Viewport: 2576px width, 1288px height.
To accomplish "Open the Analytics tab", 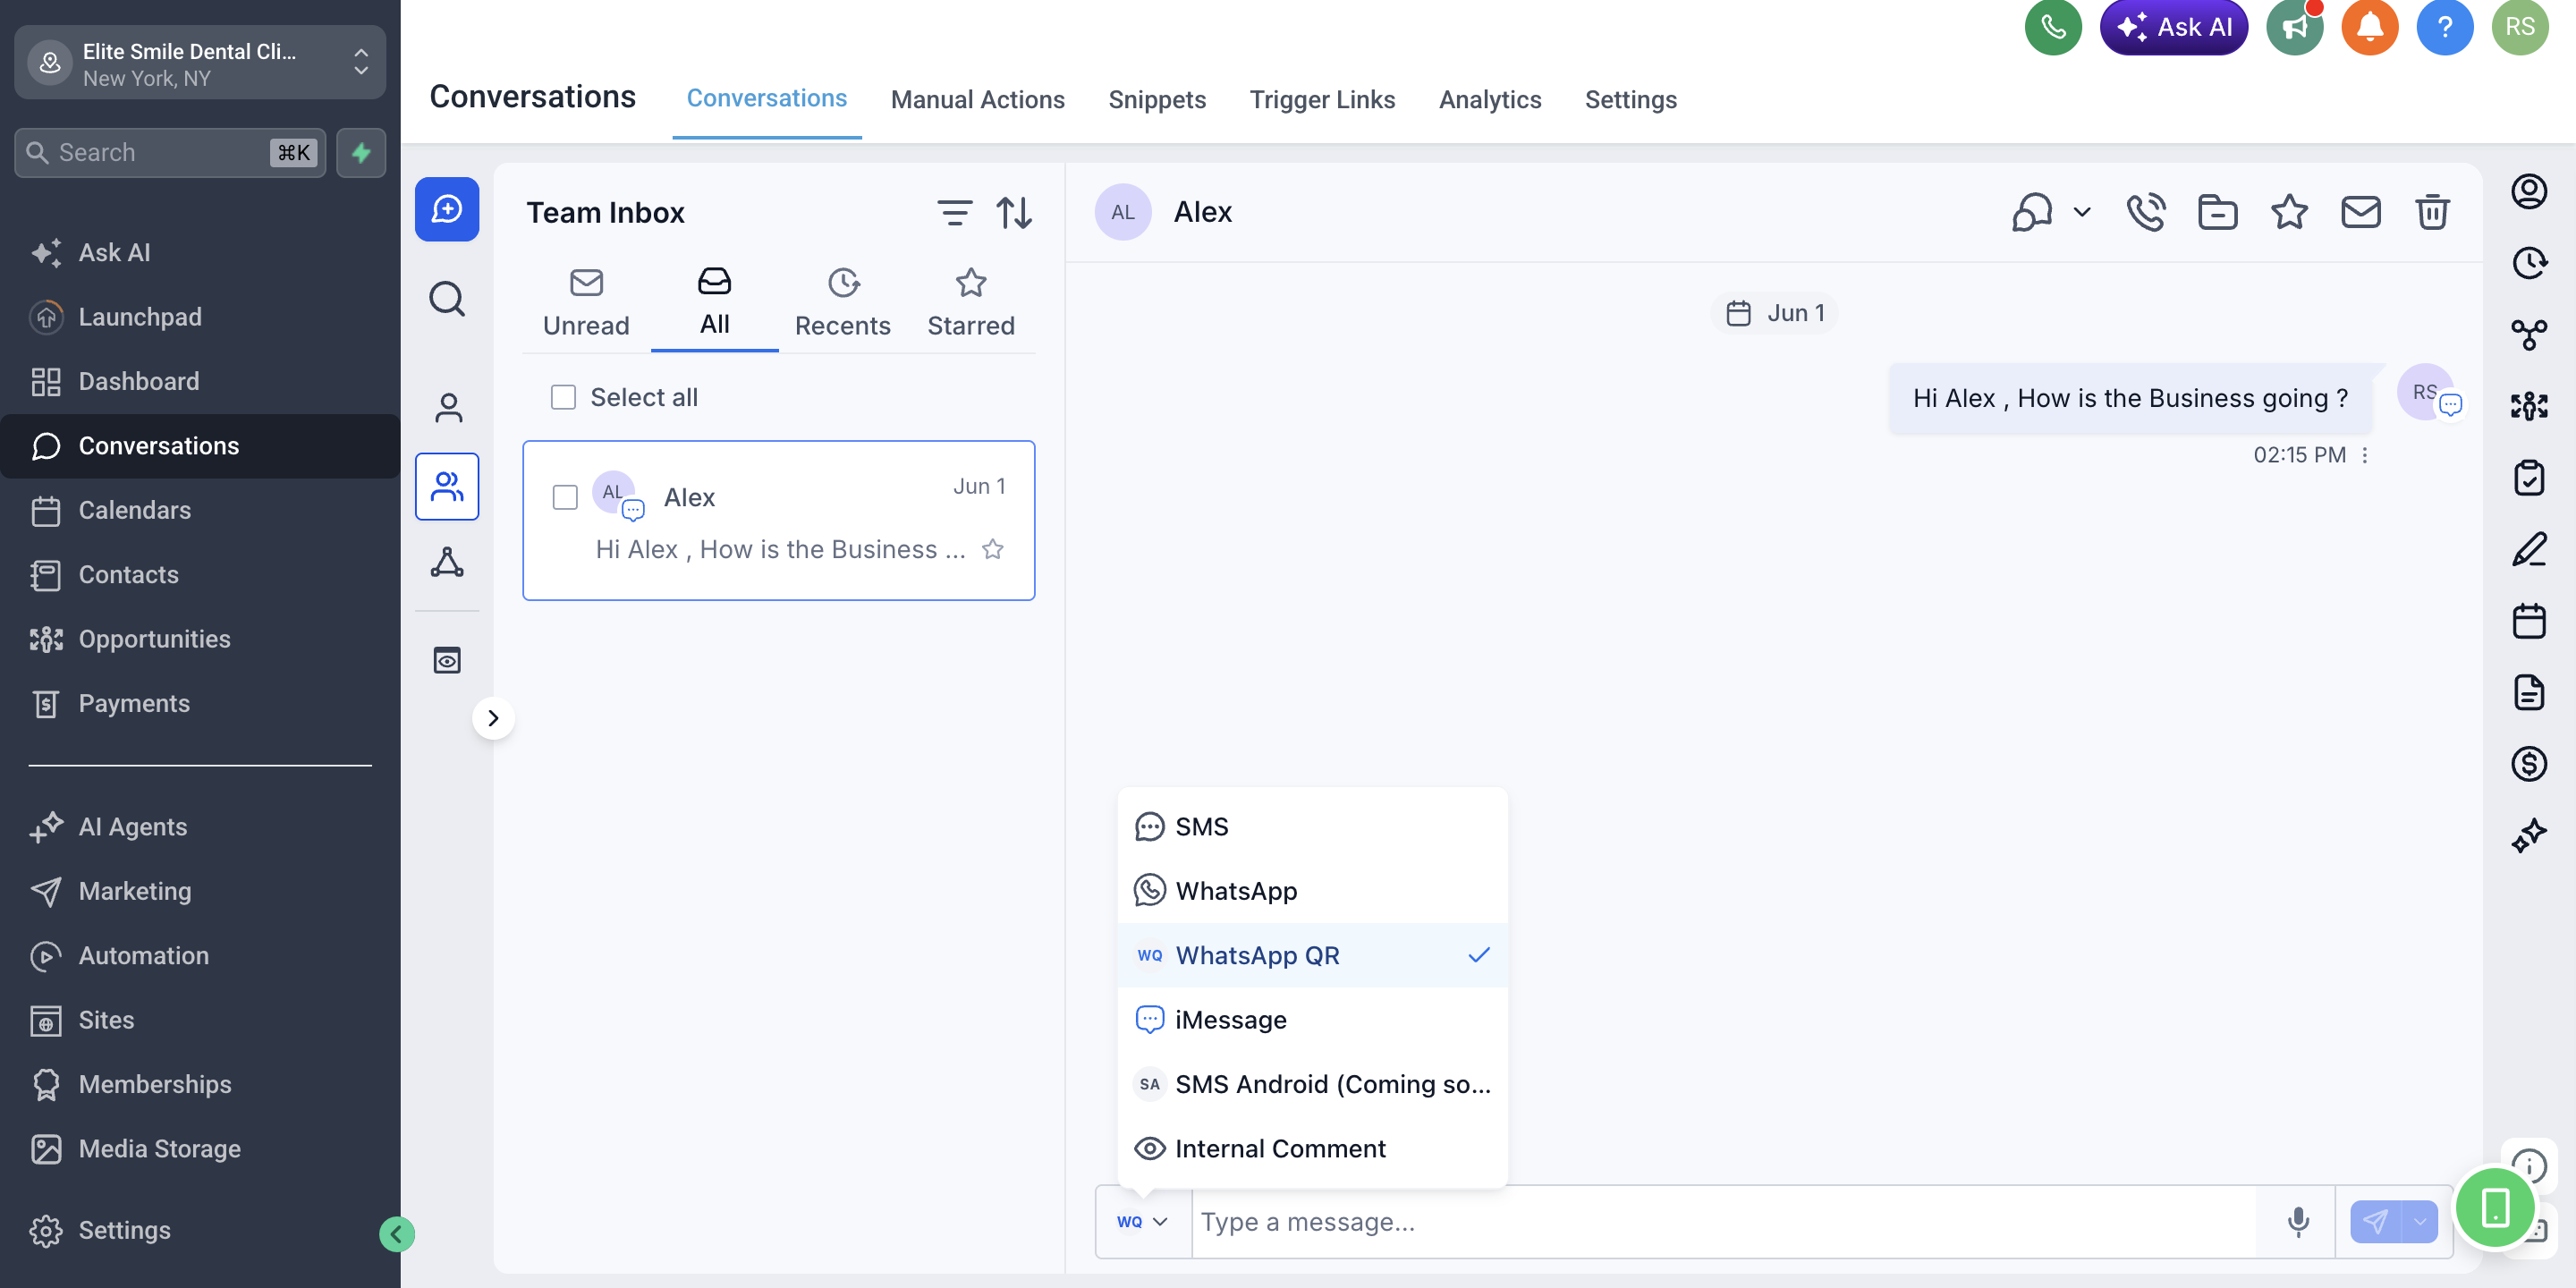I will point(1490,99).
